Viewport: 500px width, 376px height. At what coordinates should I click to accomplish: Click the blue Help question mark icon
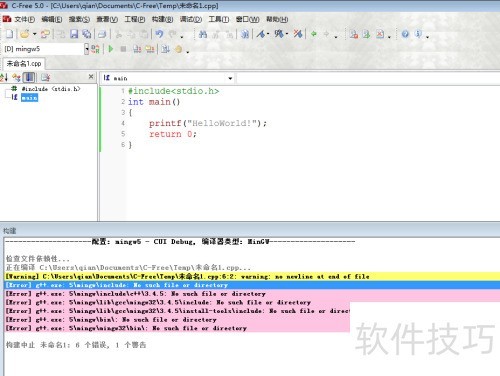(x=405, y=34)
